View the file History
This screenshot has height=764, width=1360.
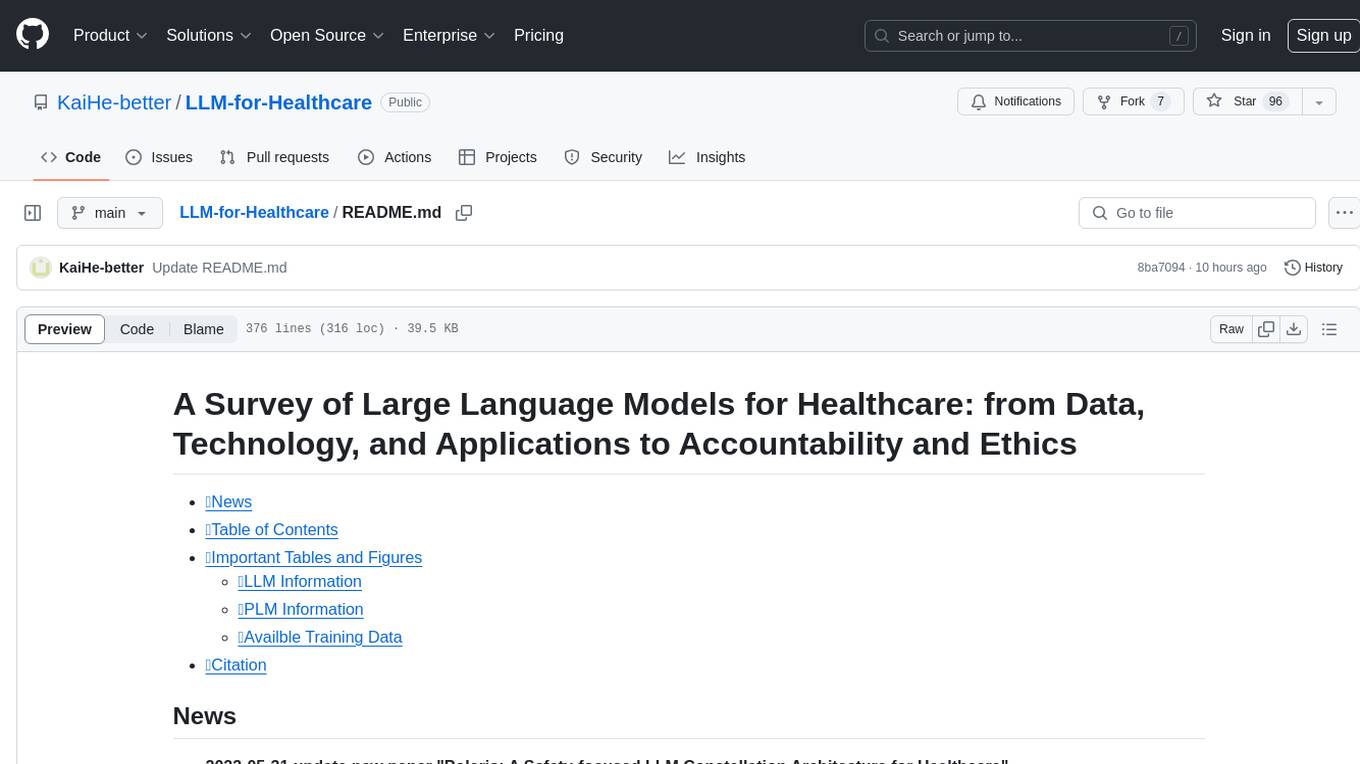(x=1313, y=268)
